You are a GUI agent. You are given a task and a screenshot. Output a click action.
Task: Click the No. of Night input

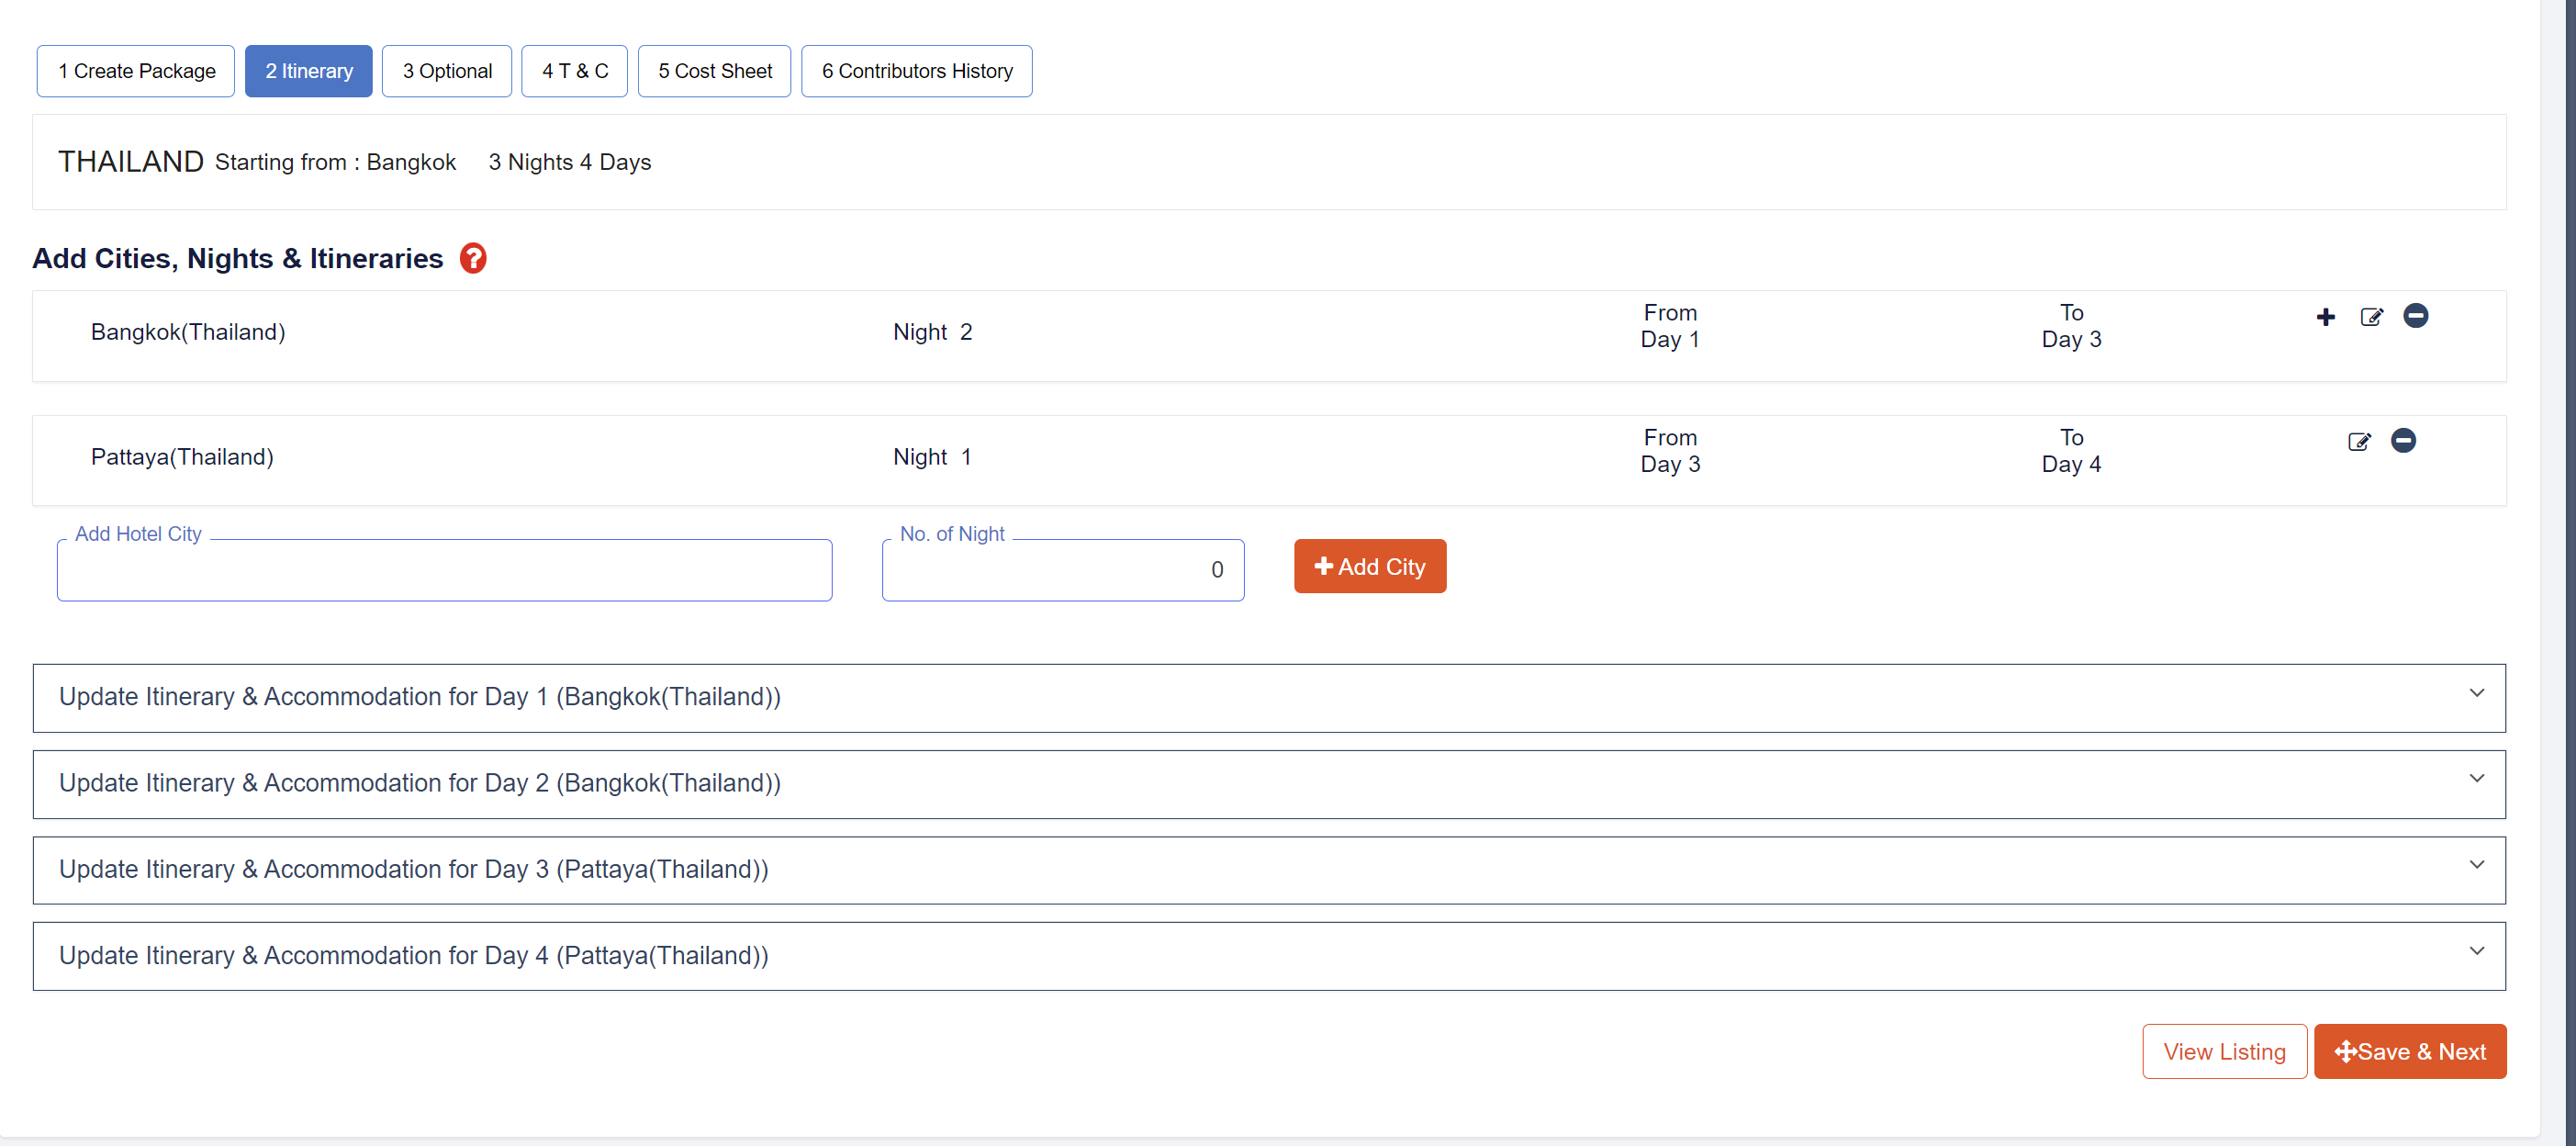1062,571
